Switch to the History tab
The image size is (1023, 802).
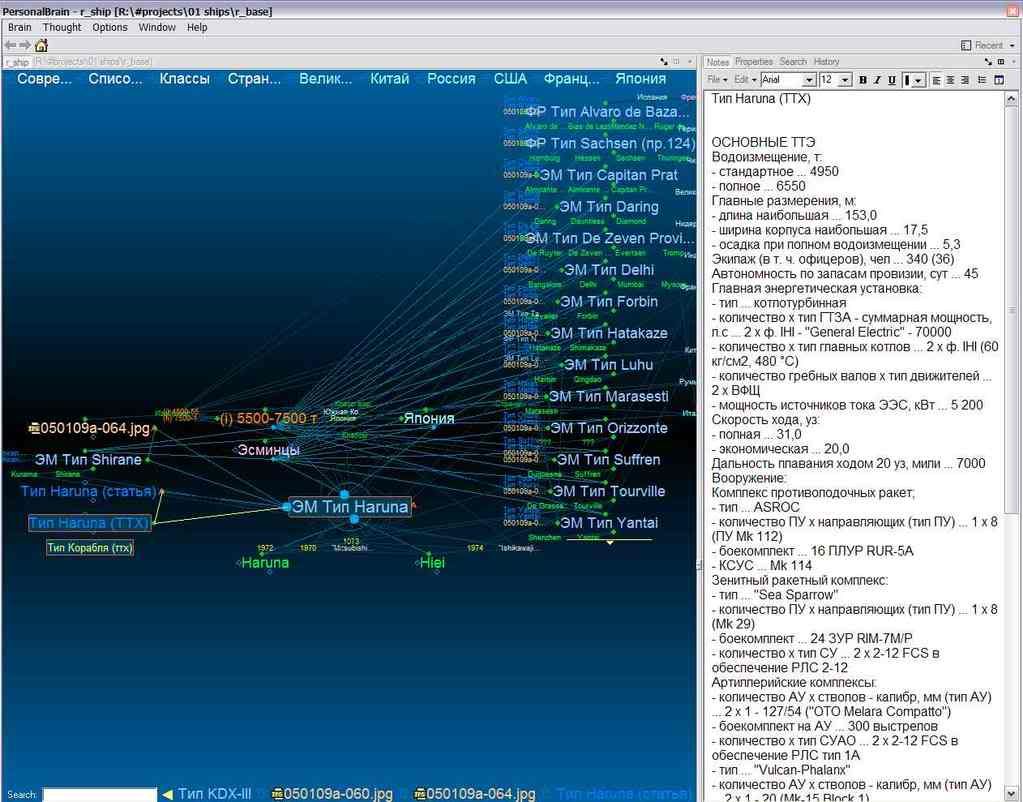coord(826,61)
